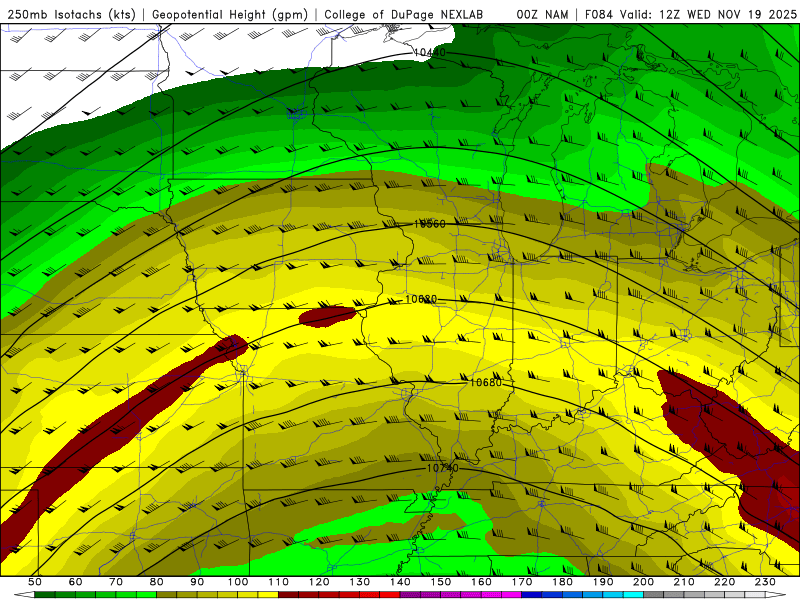Click the 230 value on the color scale
This screenshot has height=600, width=800.
pos(765,582)
